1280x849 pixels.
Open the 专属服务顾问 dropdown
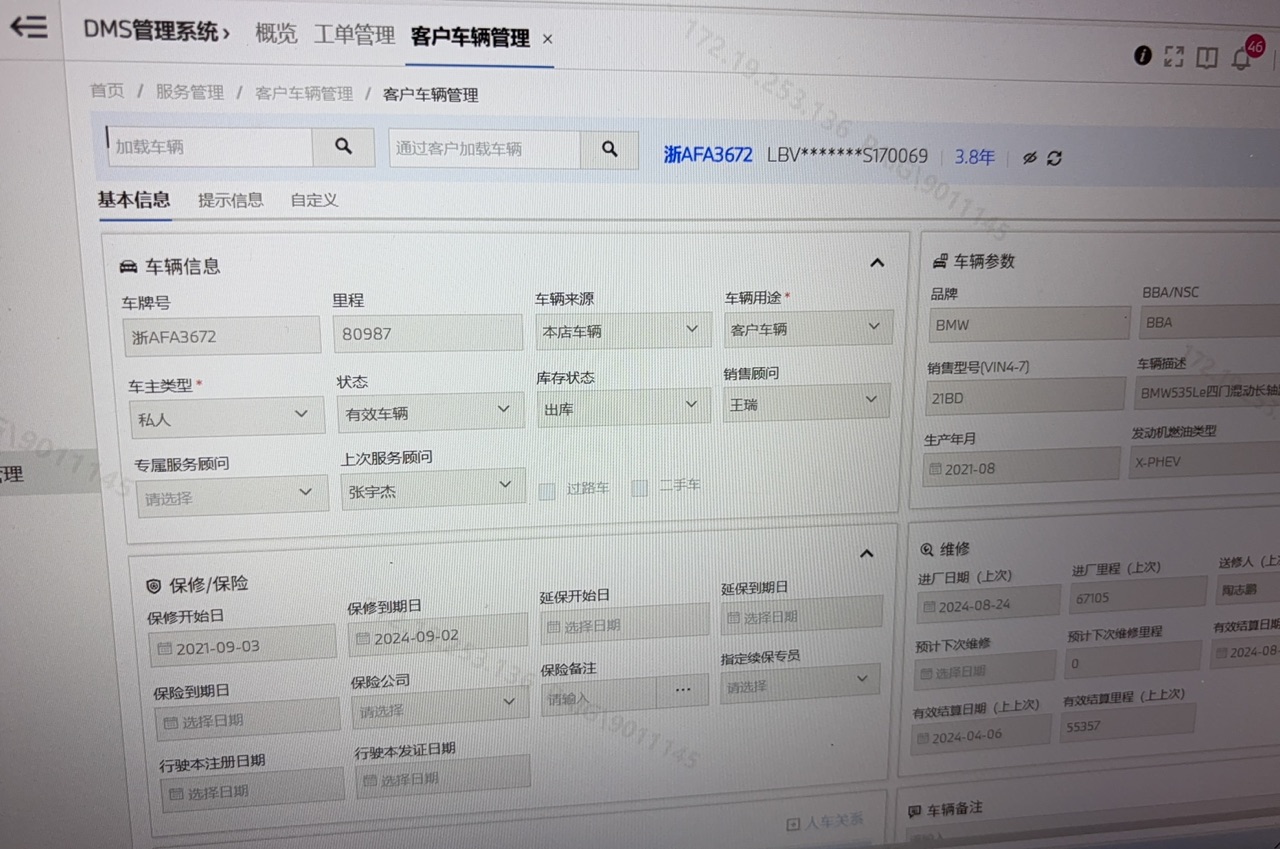pos(232,495)
